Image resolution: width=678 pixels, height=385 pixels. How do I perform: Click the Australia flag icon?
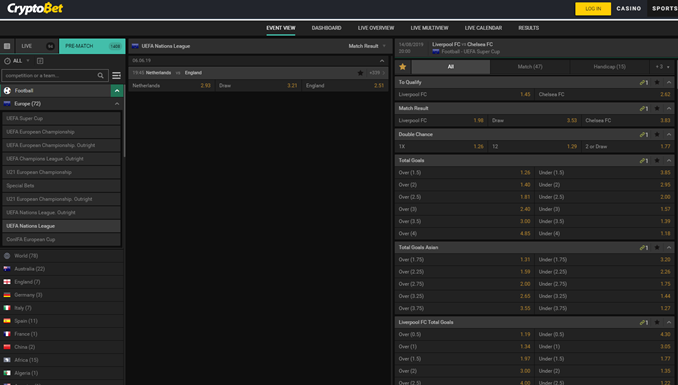(x=7, y=269)
